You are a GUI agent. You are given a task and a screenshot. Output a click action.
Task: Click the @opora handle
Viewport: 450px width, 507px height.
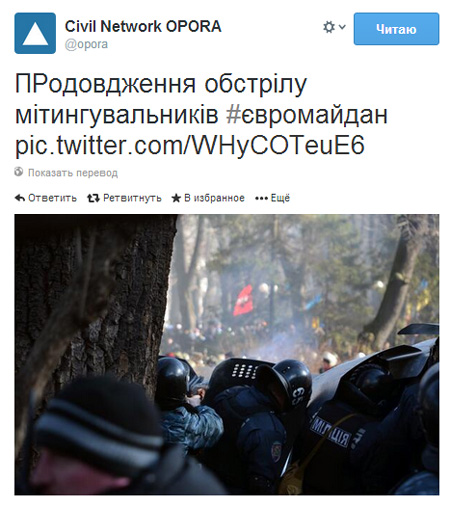click(86, 44)
